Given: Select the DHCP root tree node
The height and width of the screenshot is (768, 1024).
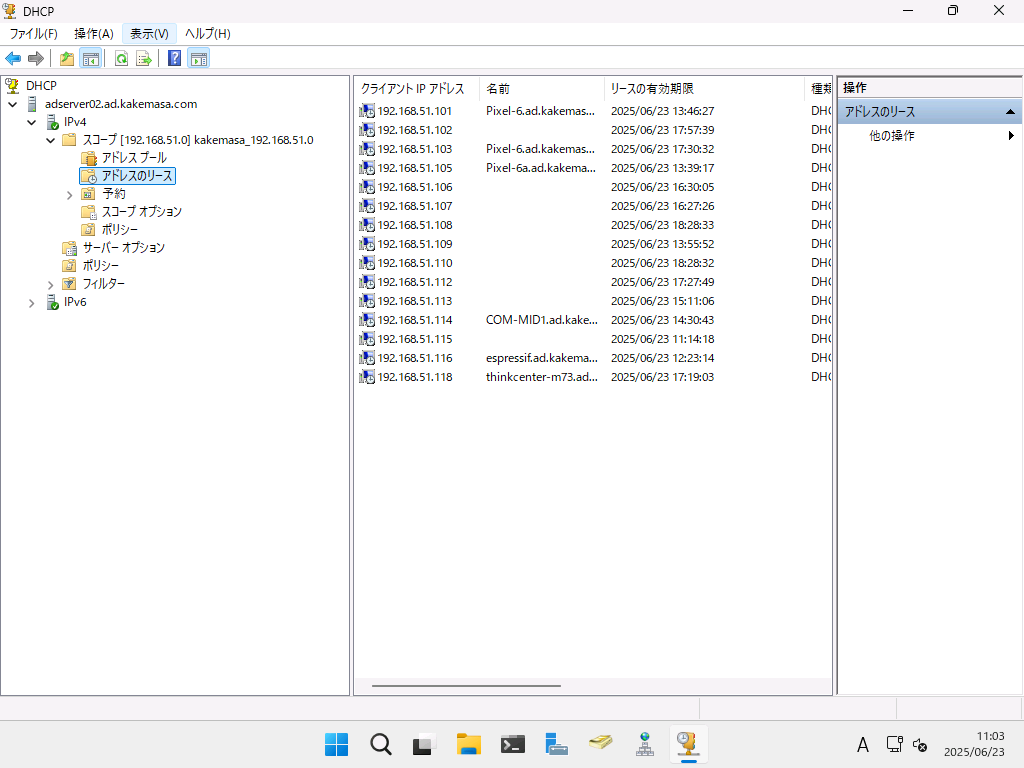Looking at the screenshot, I should tap(41, 86).
